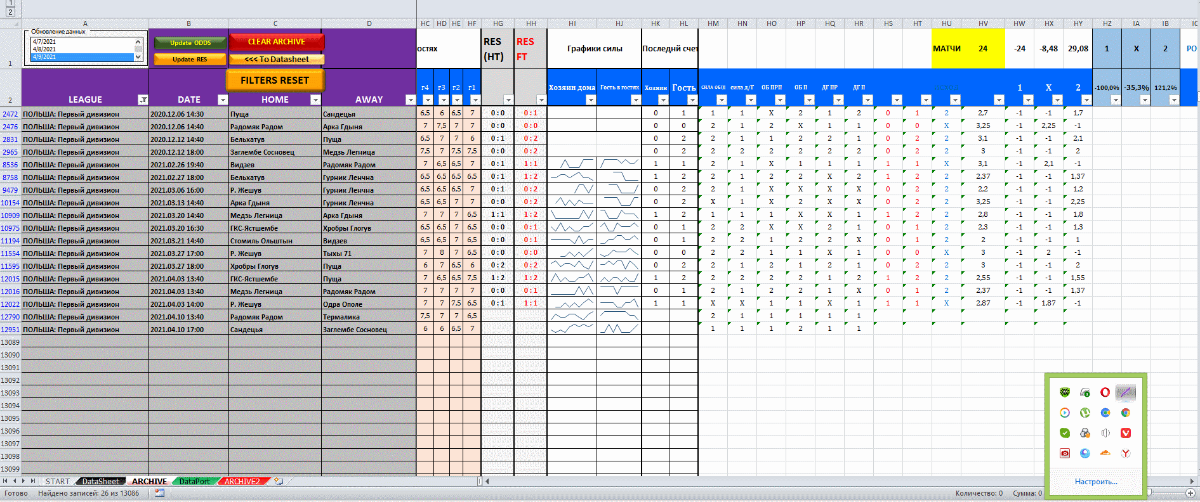This screenshot has height=502, width=1200.
Task: Click the Vivaldi icon in tray popup
Action: [x=1126, y=432]
